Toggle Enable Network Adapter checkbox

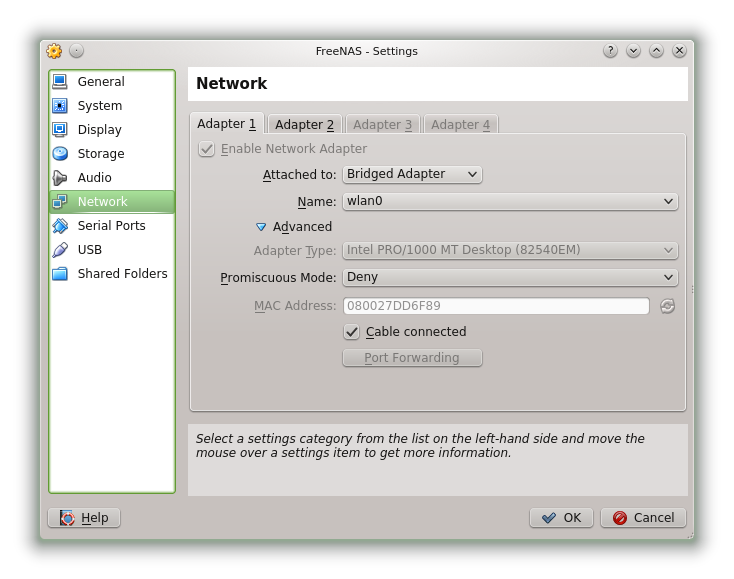click(206, 149)
